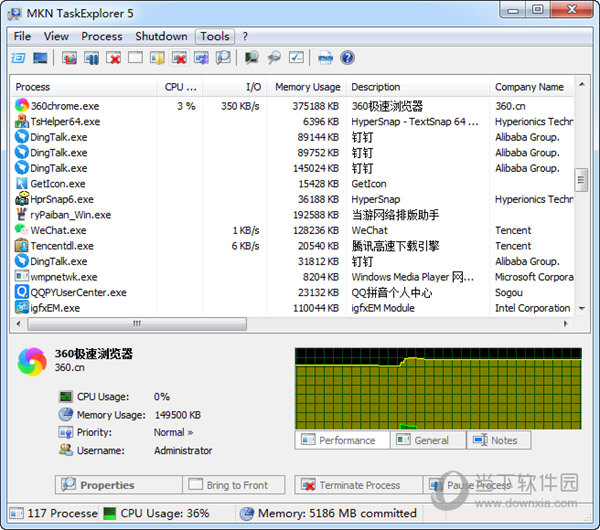Click the horizontal scrollbar left arrow
Screen dimensions: 600x530
pyautogui.click(x=18, y=324)
